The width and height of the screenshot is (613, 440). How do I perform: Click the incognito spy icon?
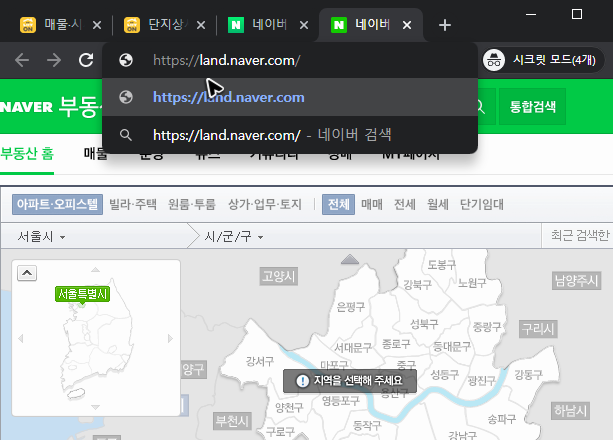[494, 60]
